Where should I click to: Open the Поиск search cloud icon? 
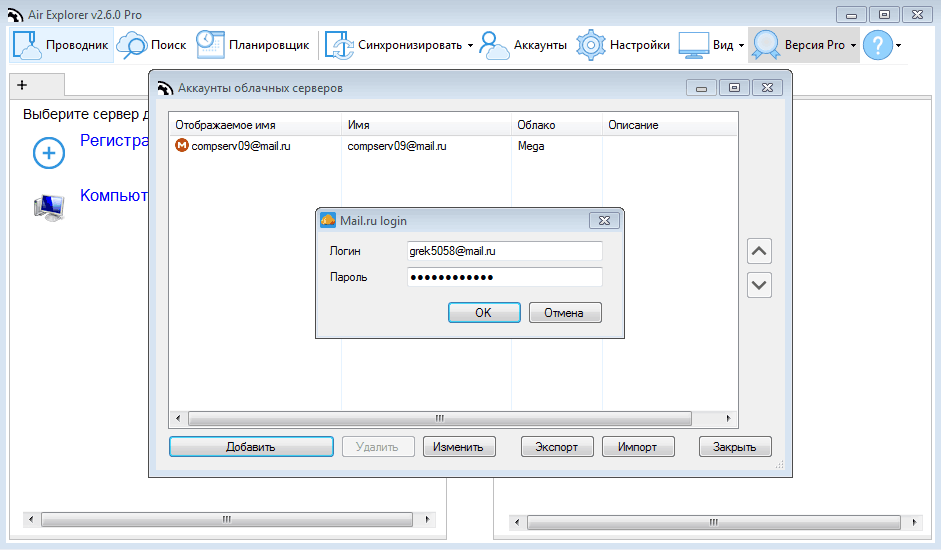(x=131, y=45)
